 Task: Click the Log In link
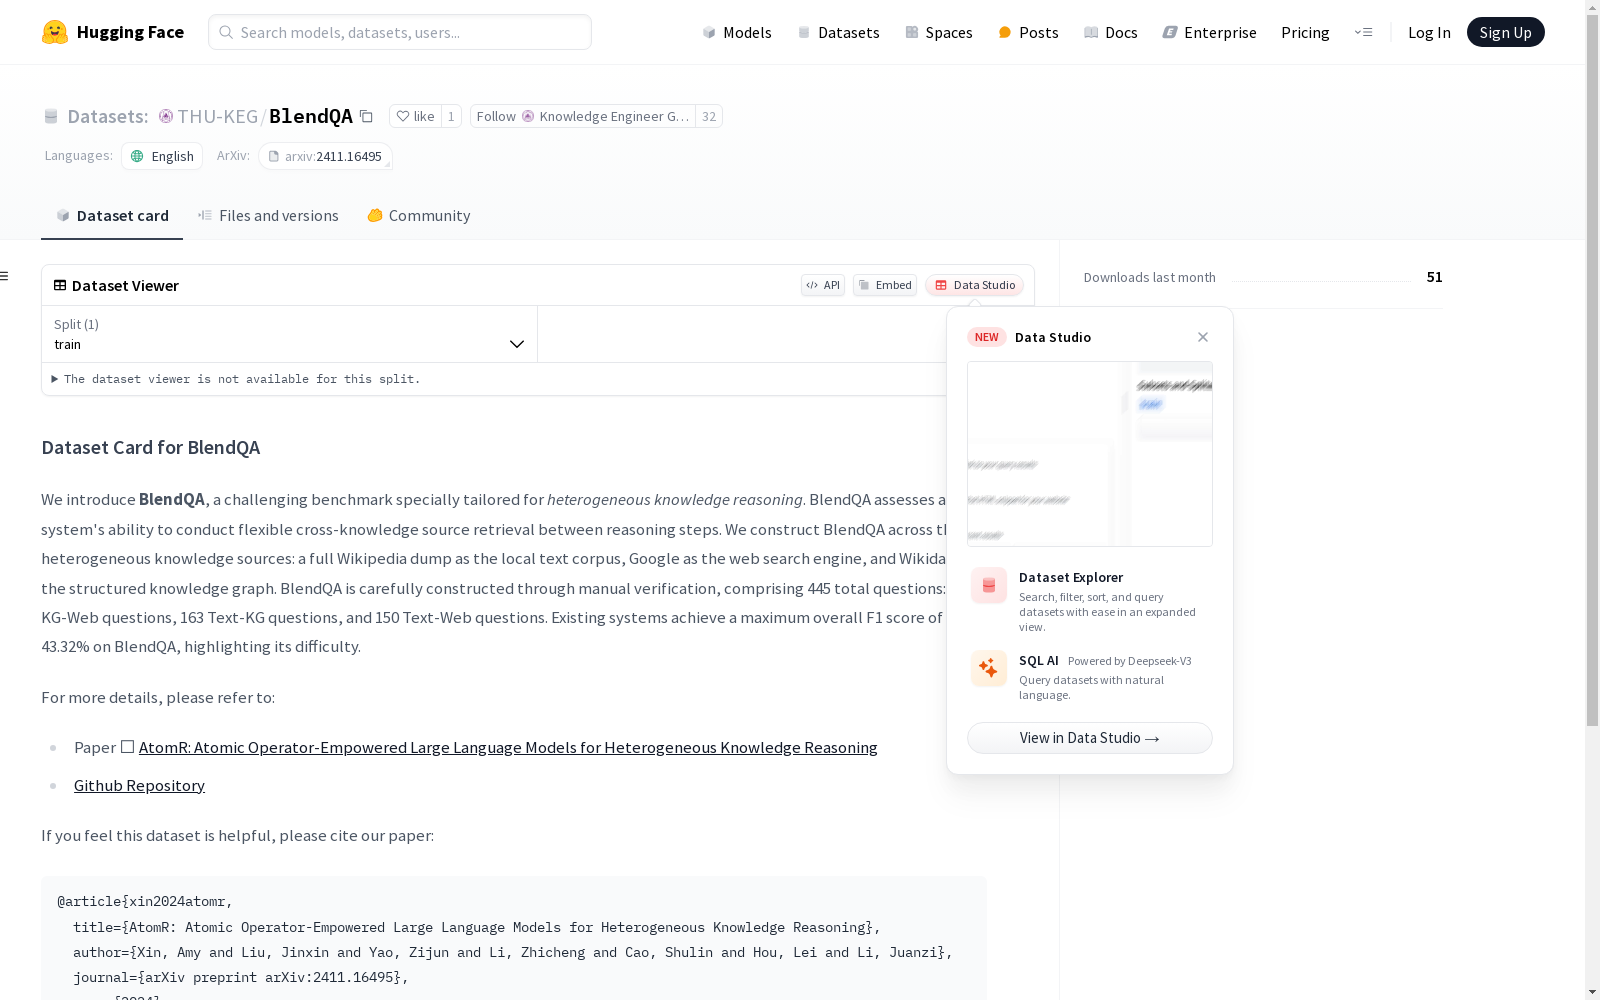coord(1429,32)
